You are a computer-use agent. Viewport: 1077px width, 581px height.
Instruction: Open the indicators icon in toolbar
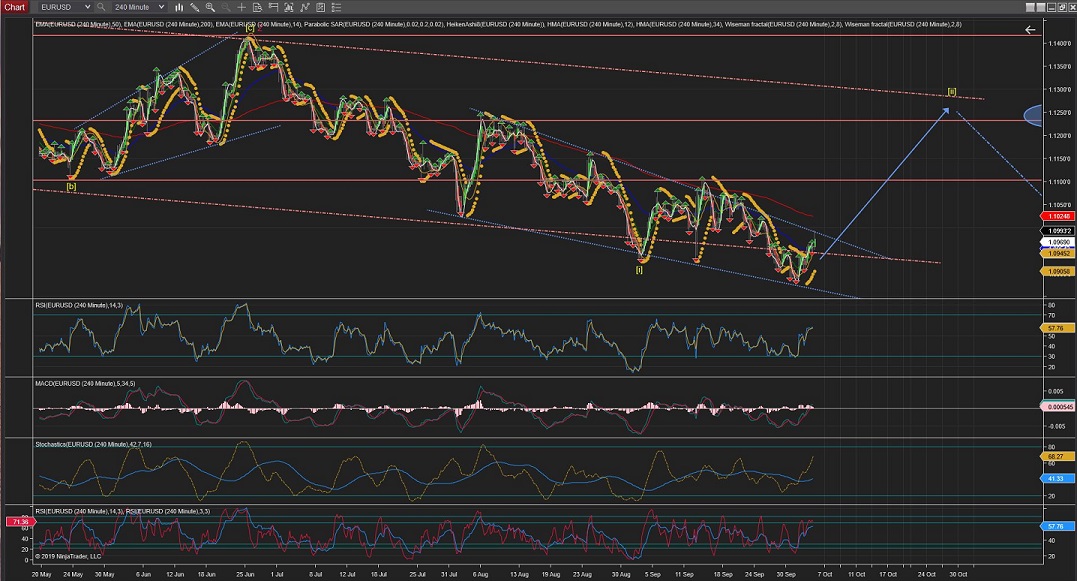coord(303,7)
